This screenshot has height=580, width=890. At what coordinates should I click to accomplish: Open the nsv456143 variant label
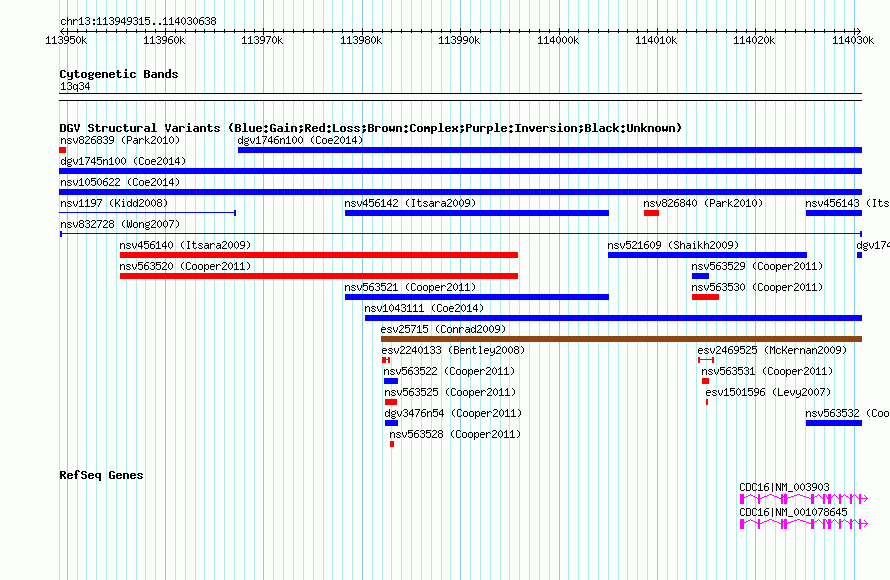pos(847,203)
